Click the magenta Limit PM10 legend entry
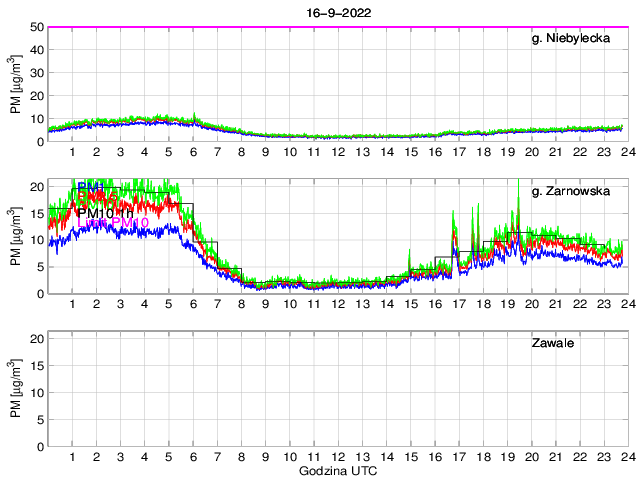Viewport: 640px width, 480px height. pos(113,223)
